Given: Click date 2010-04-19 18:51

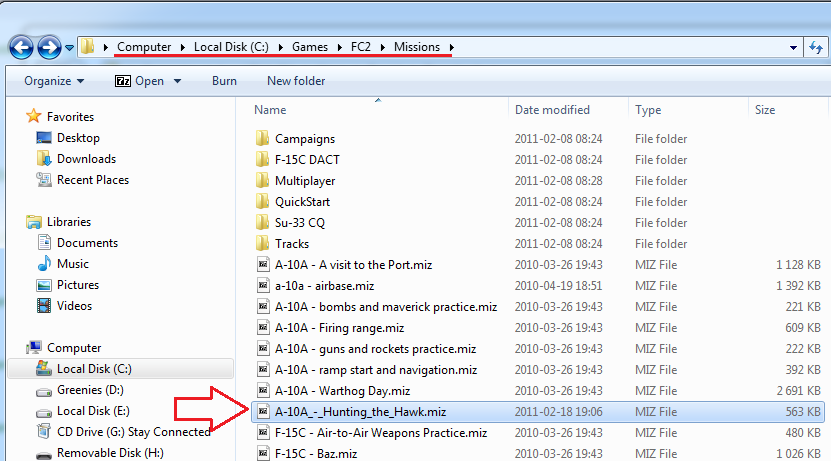Looking at the screenshot, I should (x=559, y=286).
